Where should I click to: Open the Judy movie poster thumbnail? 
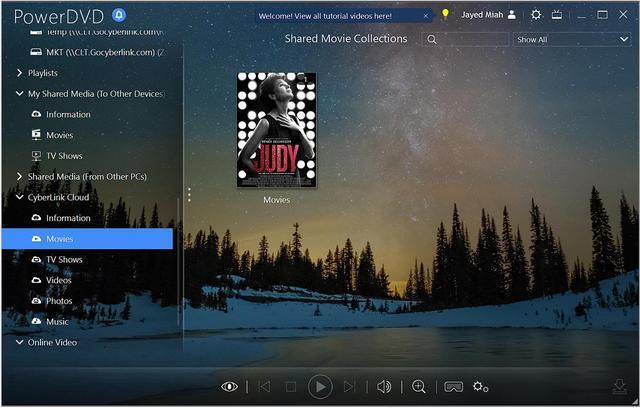[x=276, y=130]
